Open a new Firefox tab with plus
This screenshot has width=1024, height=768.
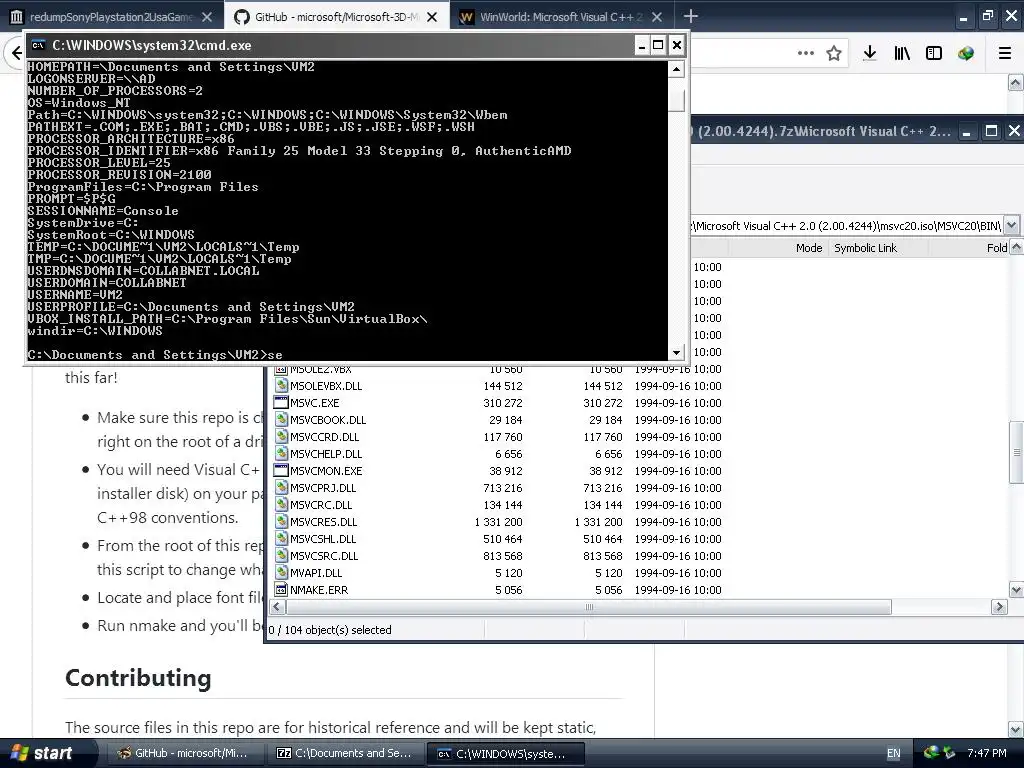[x=690, y=16]
